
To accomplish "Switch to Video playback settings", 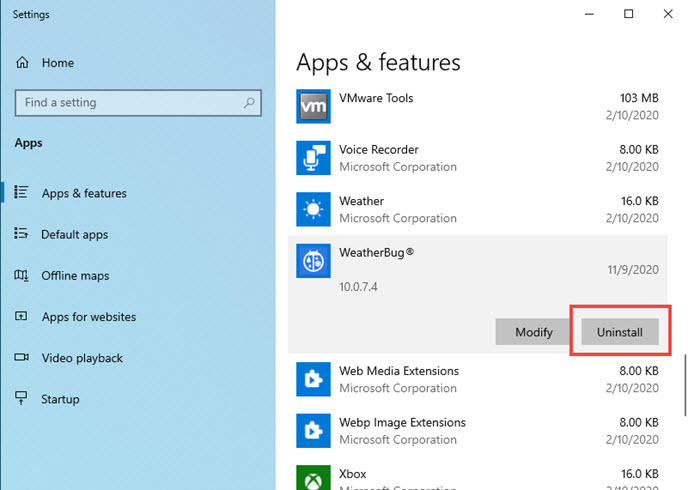I will point(82,358).
